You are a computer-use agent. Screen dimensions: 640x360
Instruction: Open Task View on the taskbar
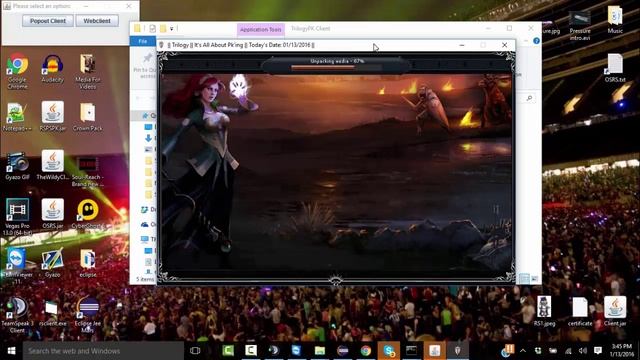(x=195, y=351)
